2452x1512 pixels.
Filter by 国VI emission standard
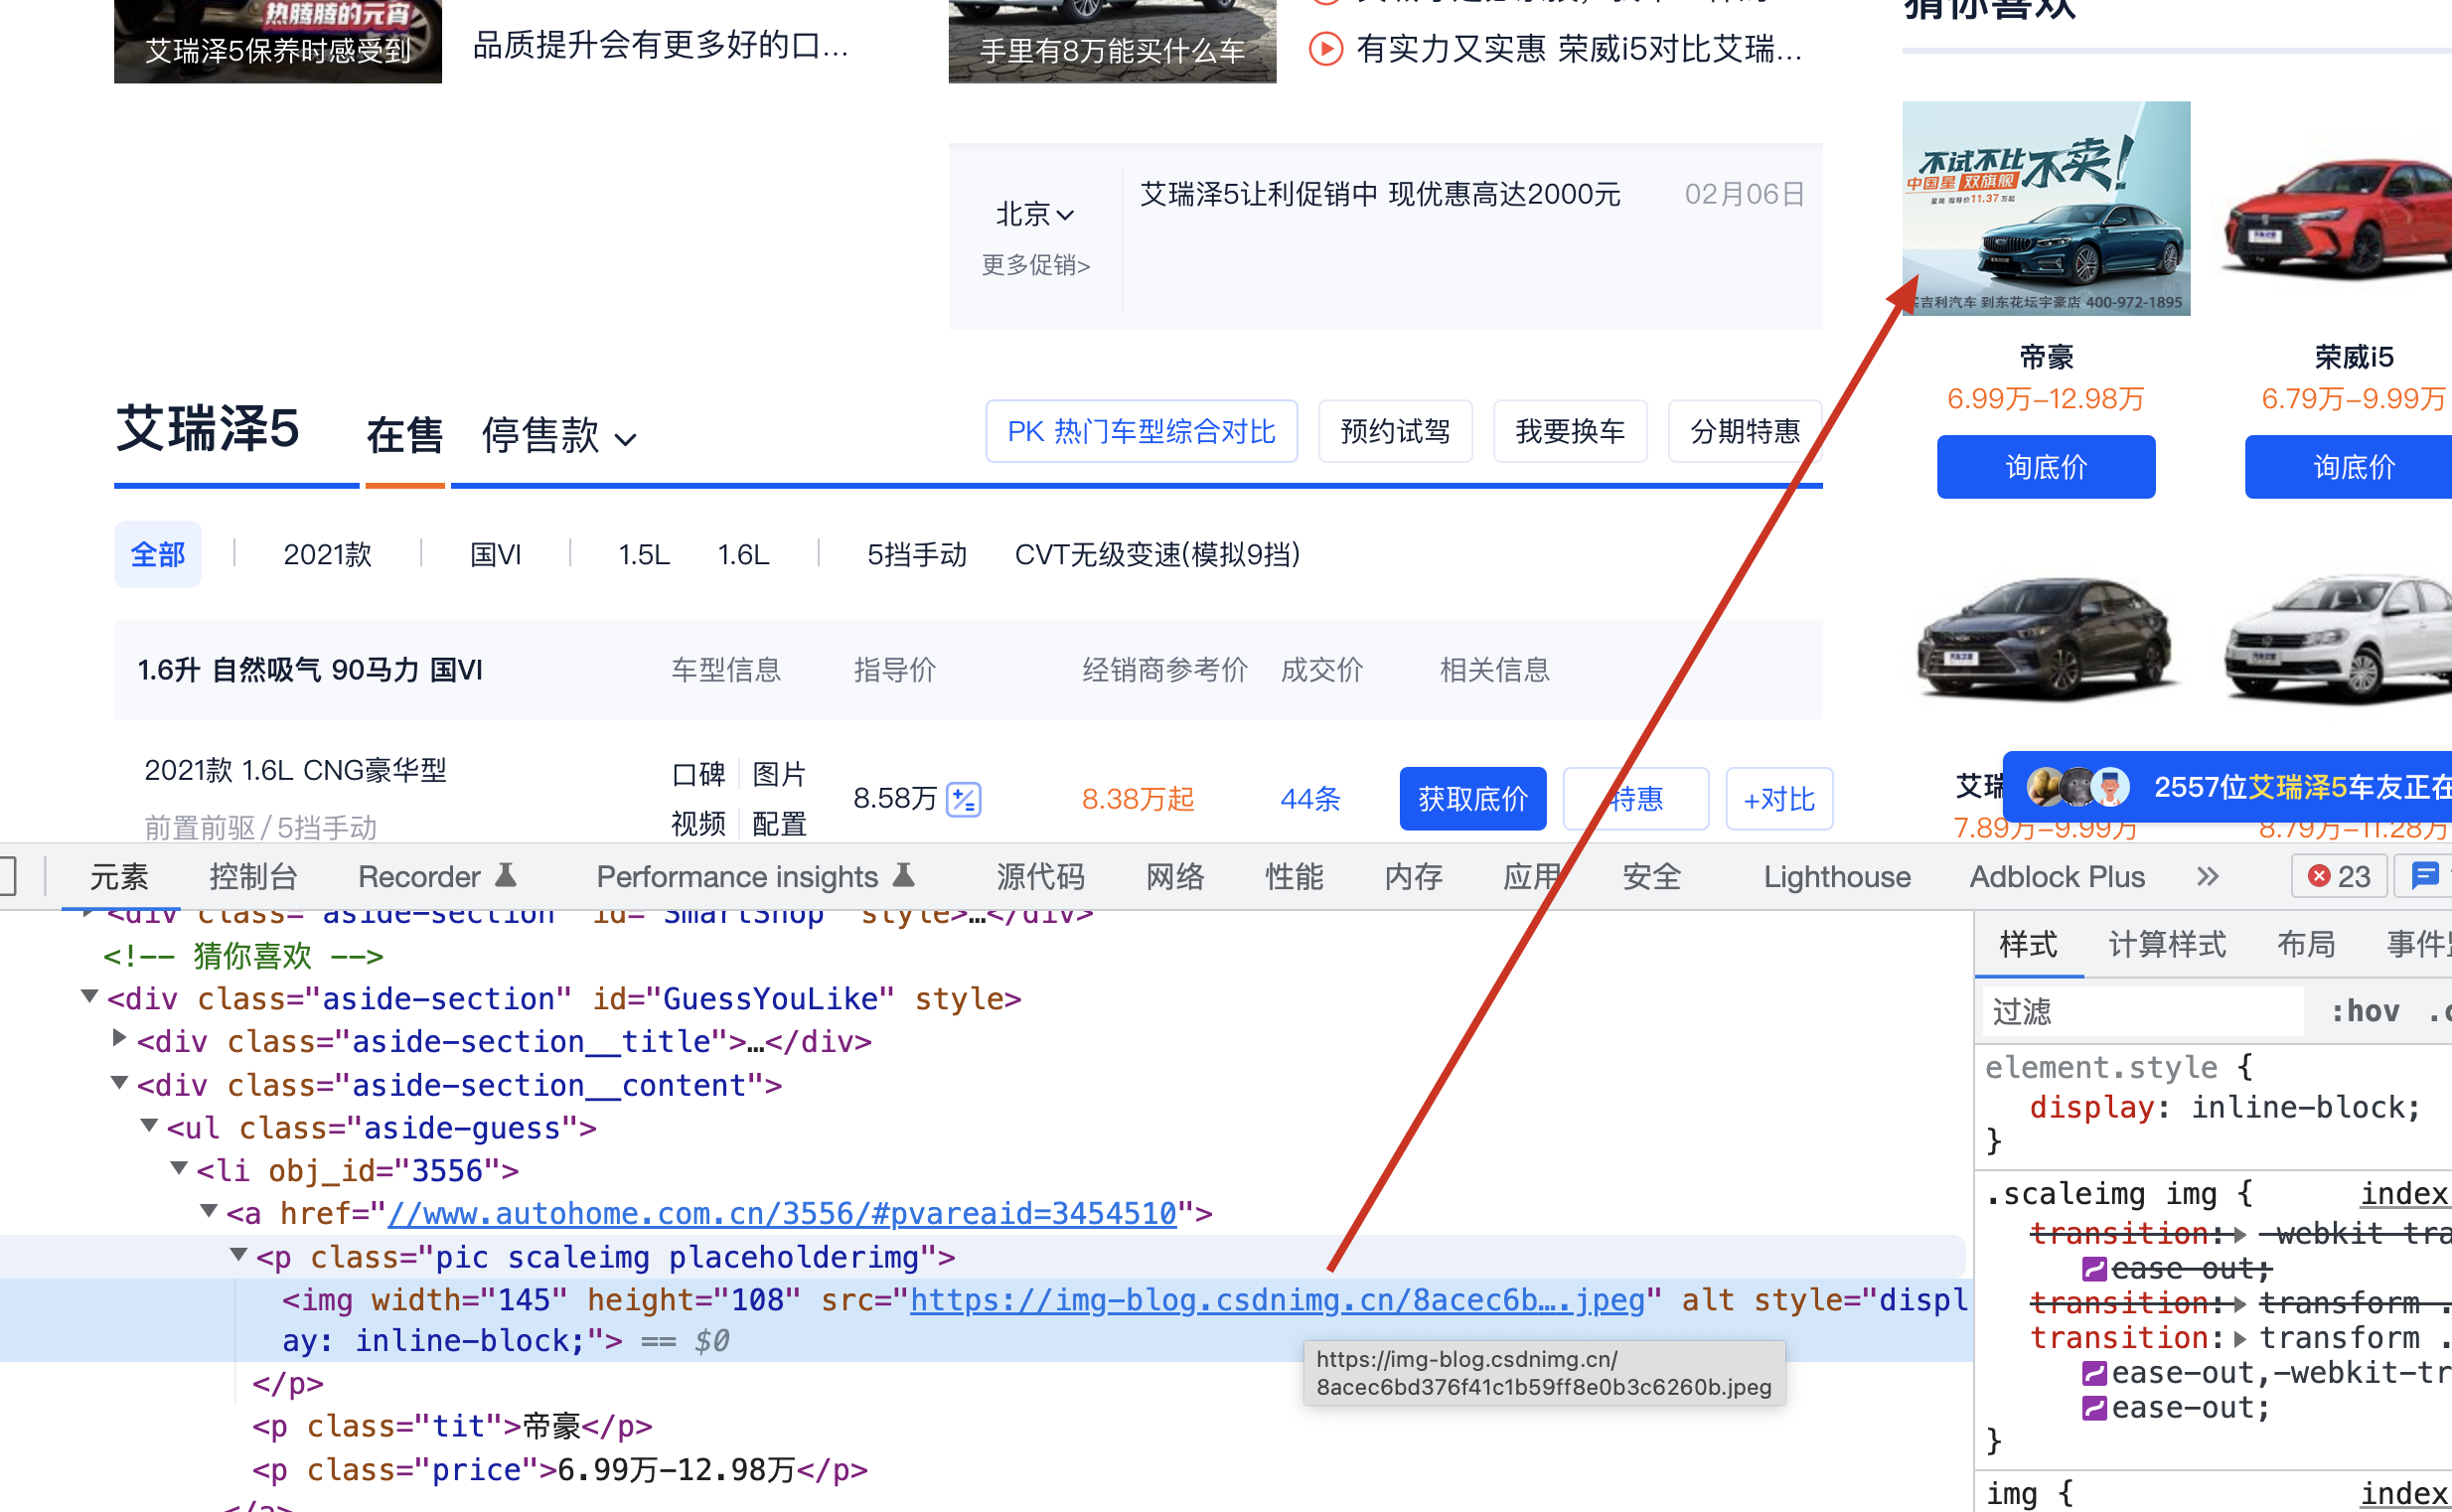coord(496,554)
